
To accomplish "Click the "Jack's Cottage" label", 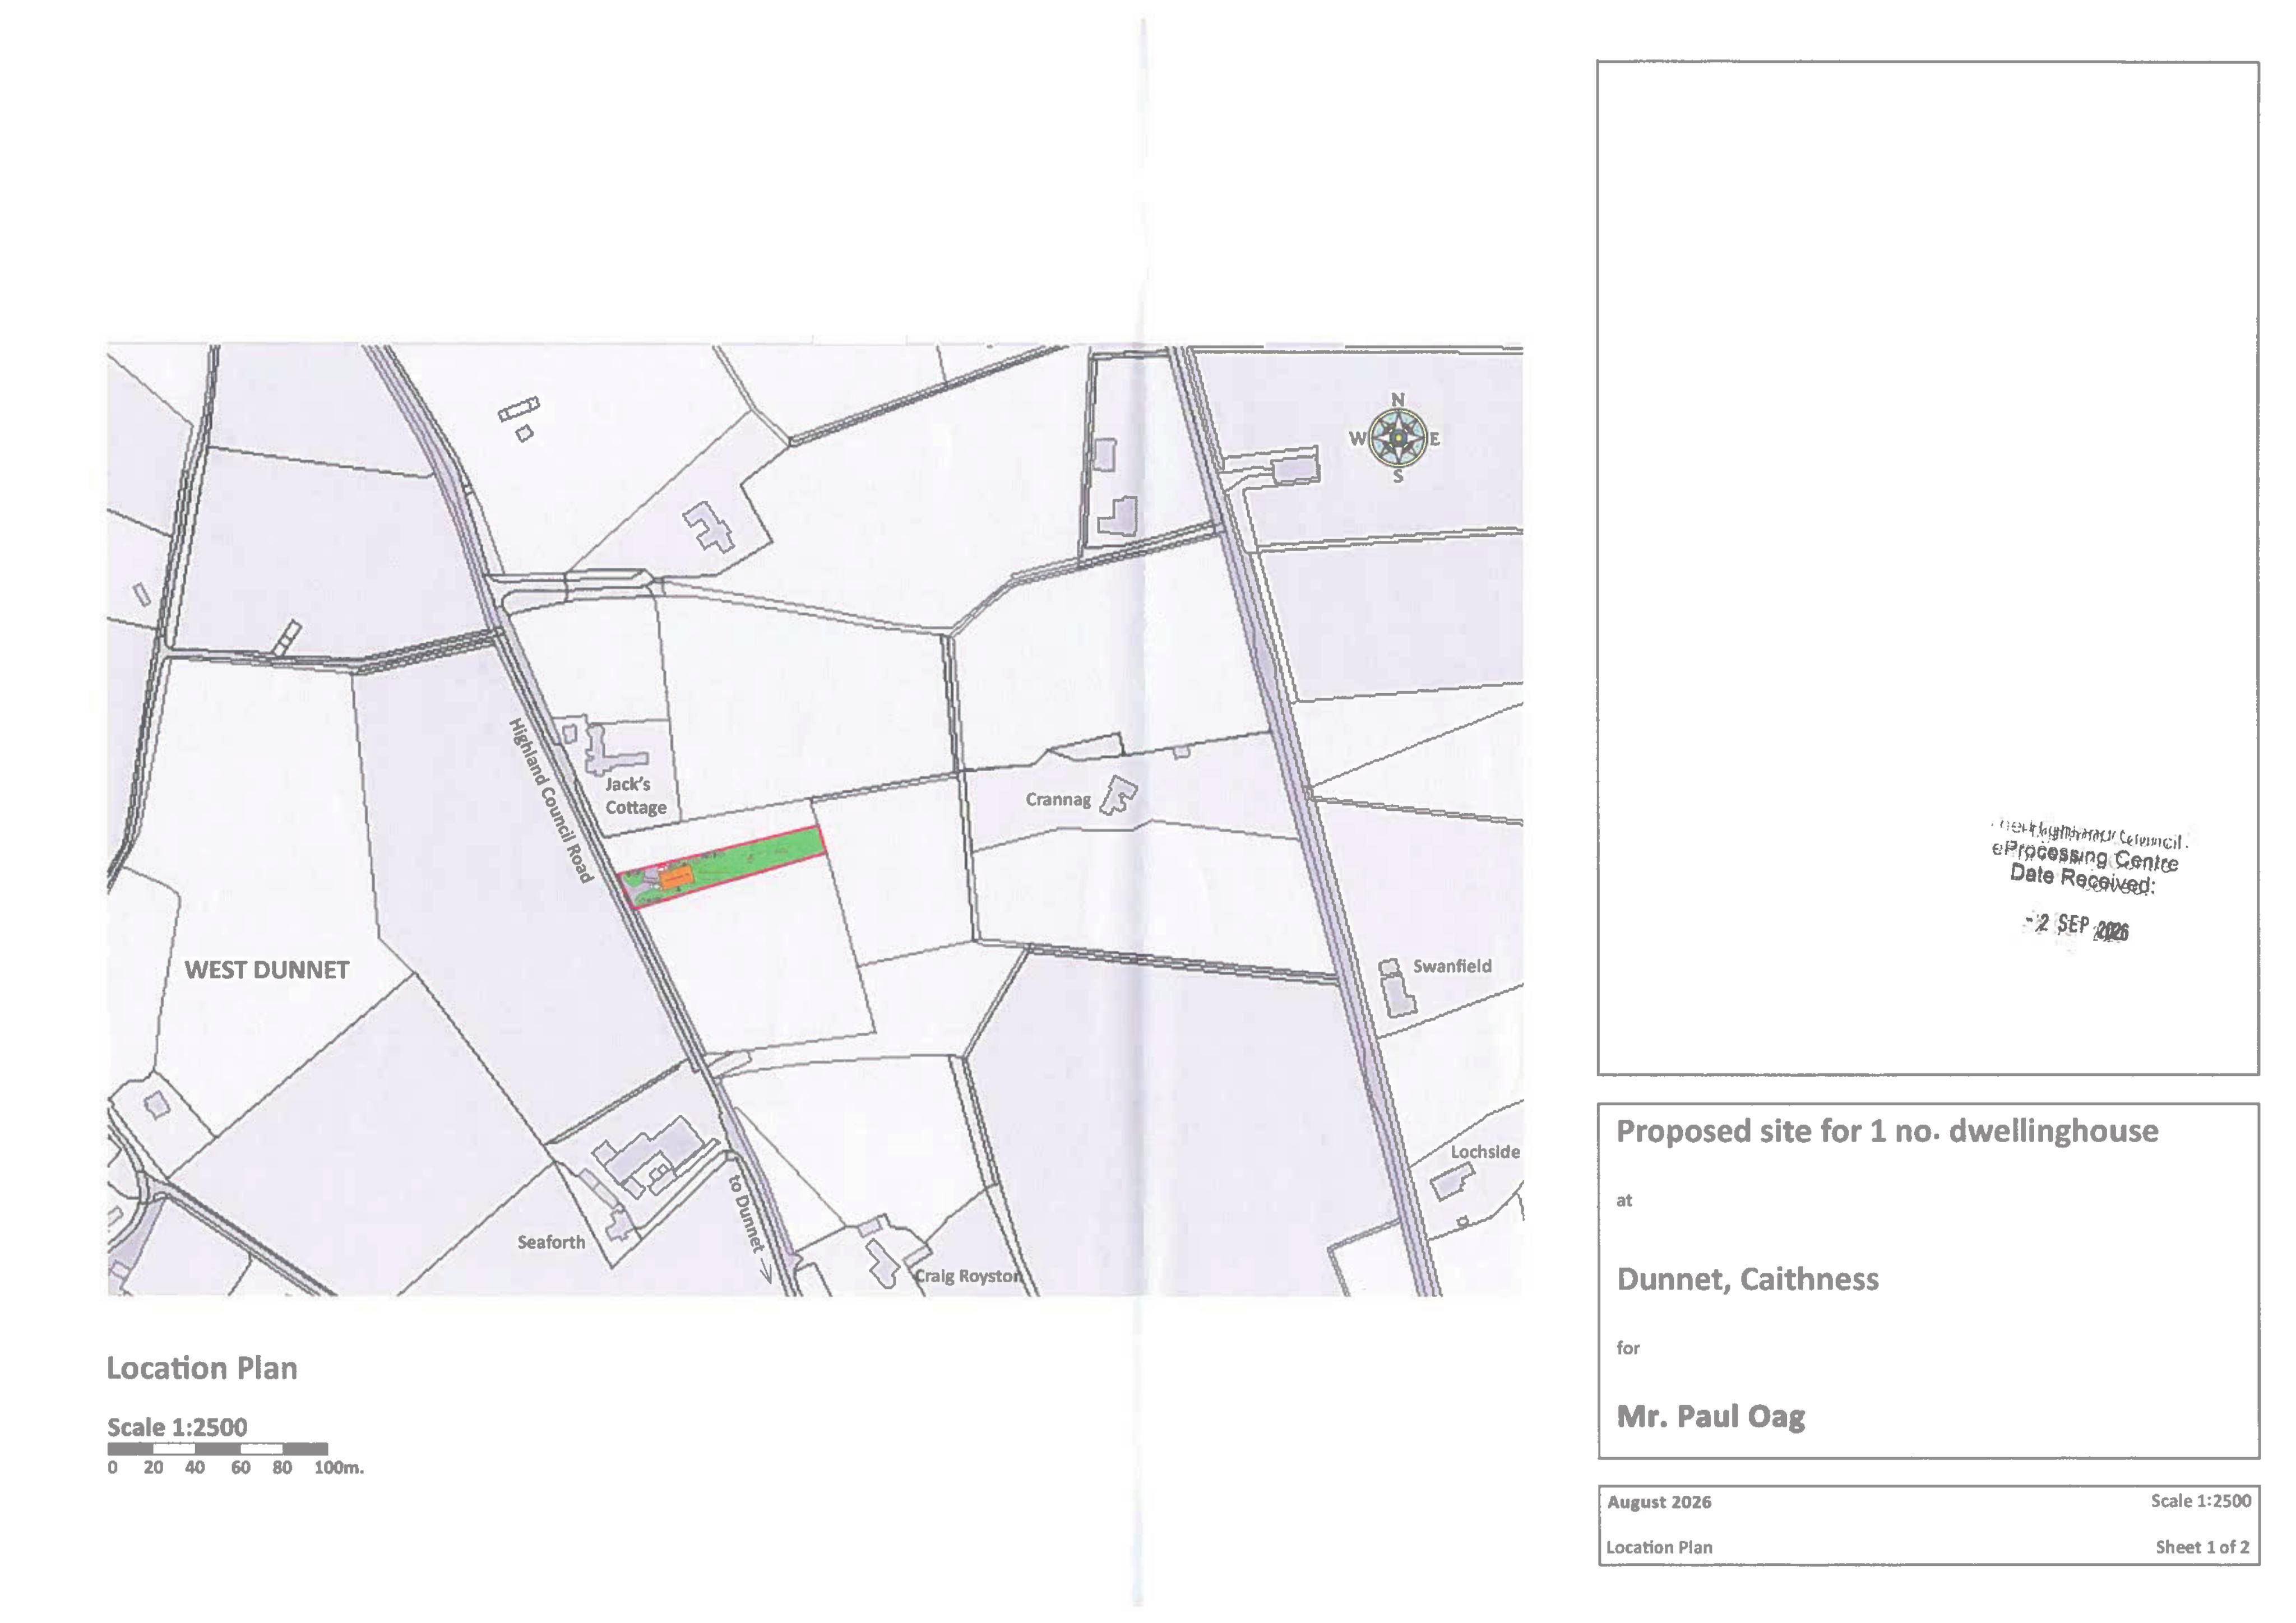I will click(635, 795).
